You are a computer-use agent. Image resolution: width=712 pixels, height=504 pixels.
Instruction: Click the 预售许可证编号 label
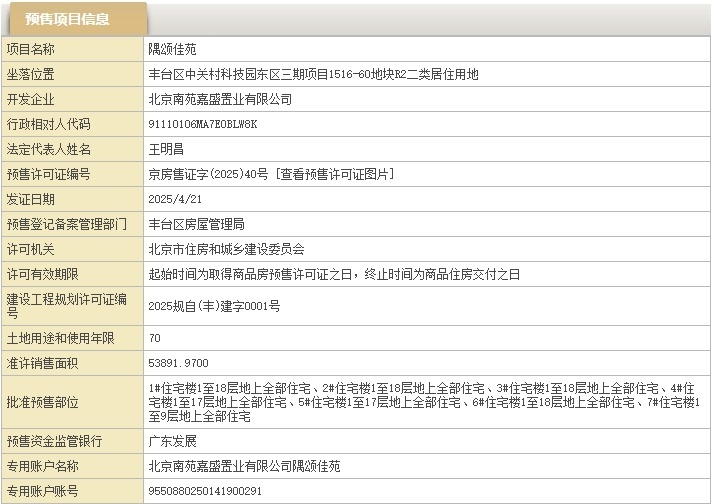click(x=49, y=174)
